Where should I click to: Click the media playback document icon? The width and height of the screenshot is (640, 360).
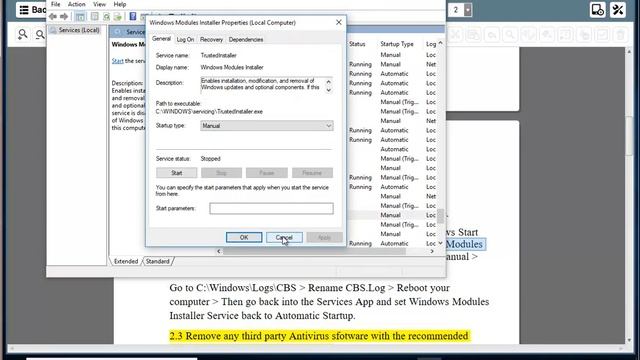[598, 9]
